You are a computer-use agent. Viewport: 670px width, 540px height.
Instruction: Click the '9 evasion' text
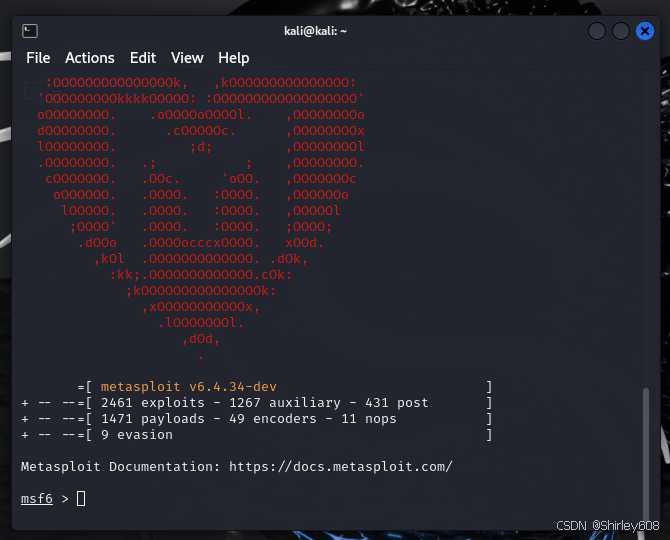[137, 435]
